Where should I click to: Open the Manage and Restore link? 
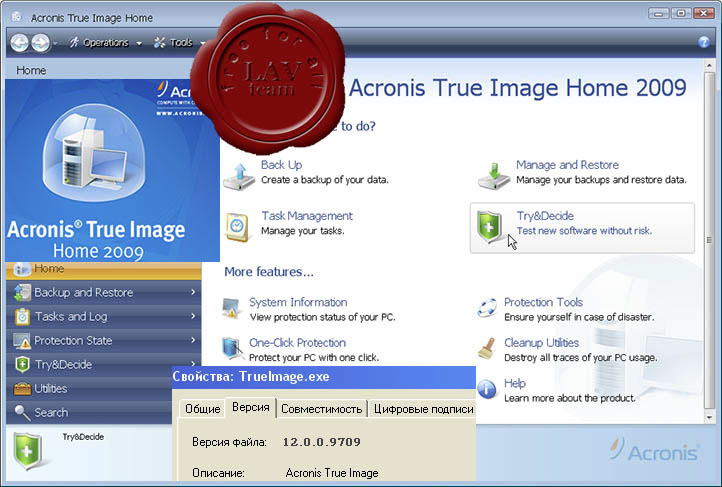[567, 165]
